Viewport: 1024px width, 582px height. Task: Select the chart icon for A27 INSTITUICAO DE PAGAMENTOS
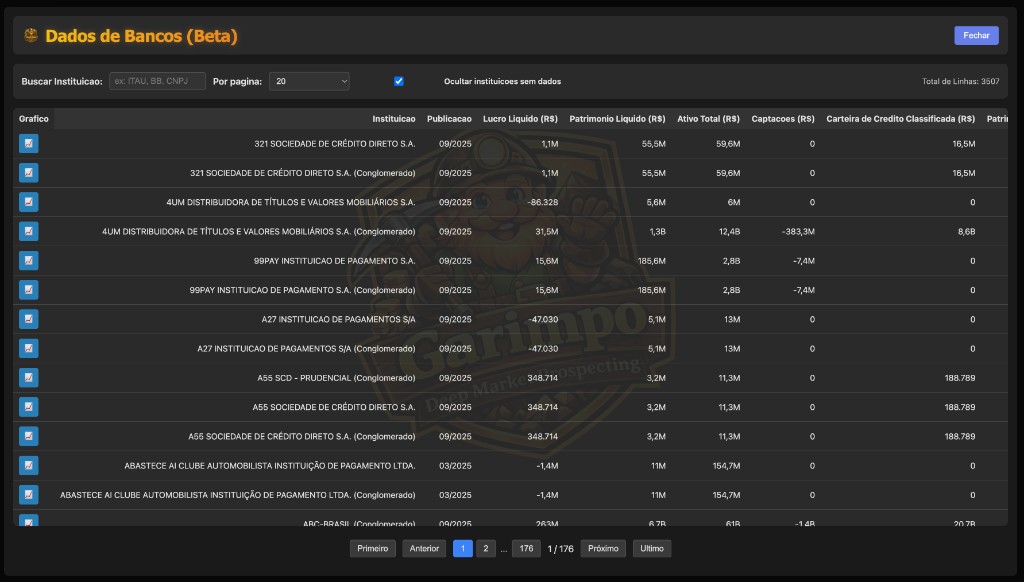28,318
